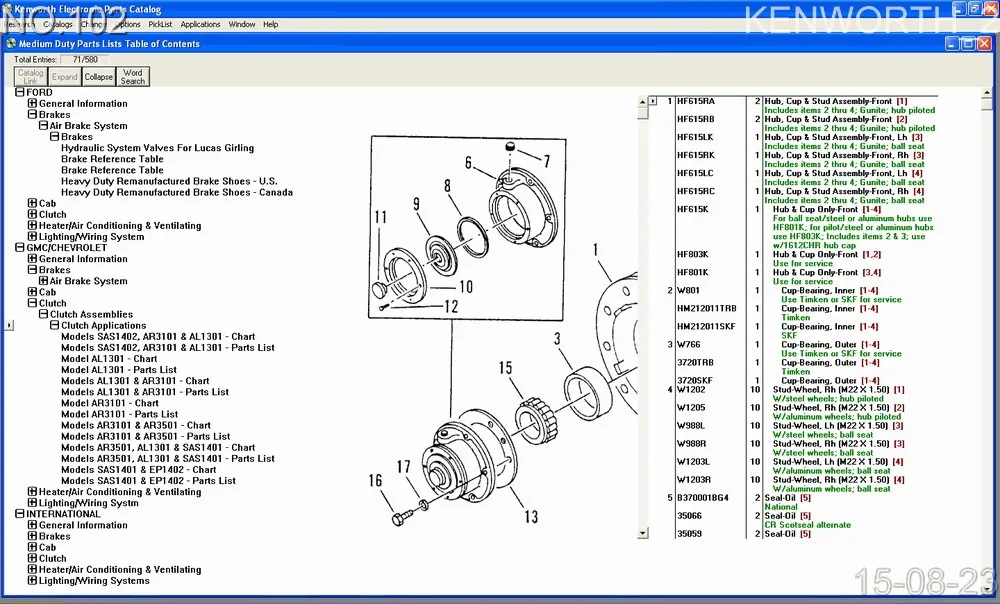The width and height of the screenshot is (1000, 604).
Task: Click callout number 16 in diagram
Action: click(375, 480)
